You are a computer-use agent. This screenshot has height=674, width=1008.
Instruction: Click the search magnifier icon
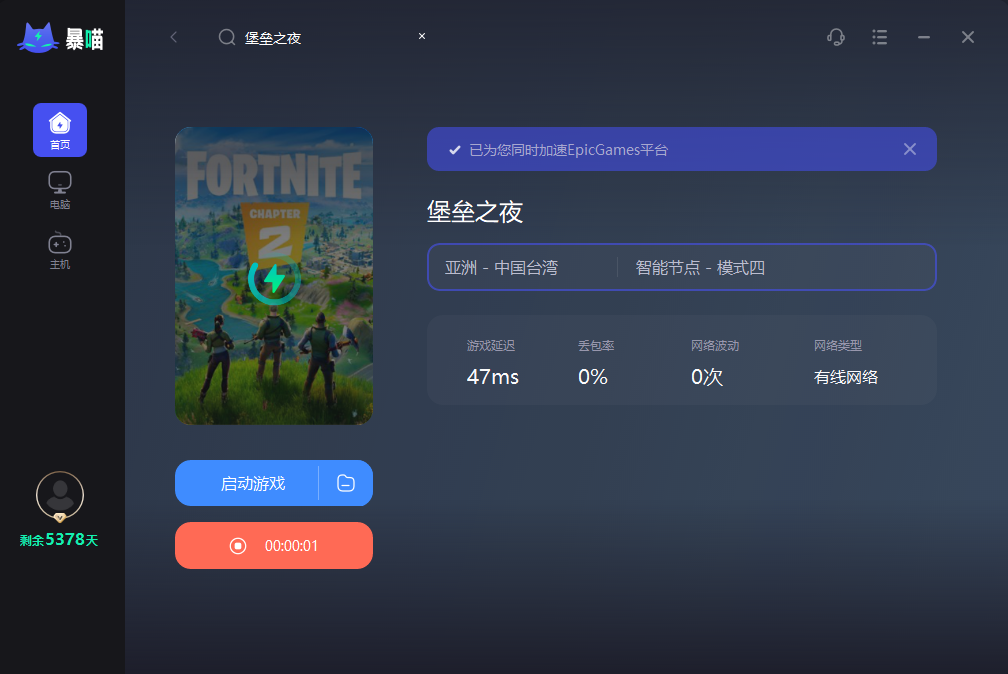226,37
